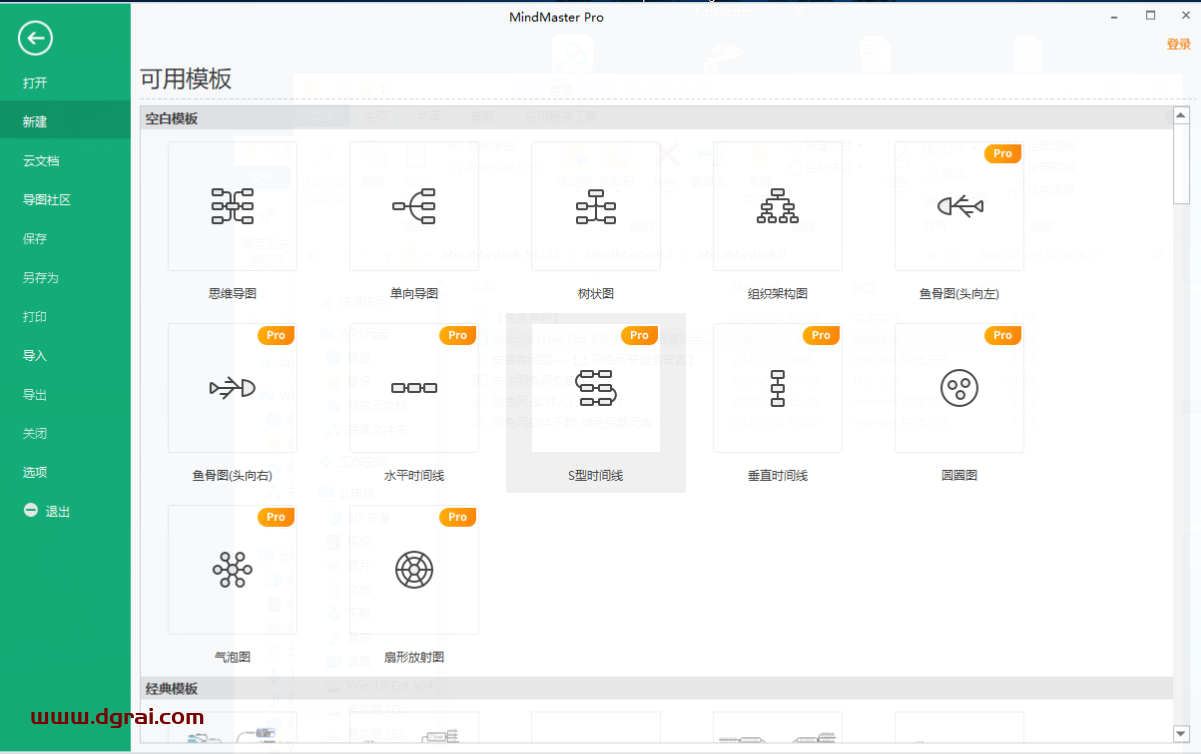This screenshot has height=754, width=1201.
Task: Choose the 圆圈图 circle map template
Action: tap(959, 388)
